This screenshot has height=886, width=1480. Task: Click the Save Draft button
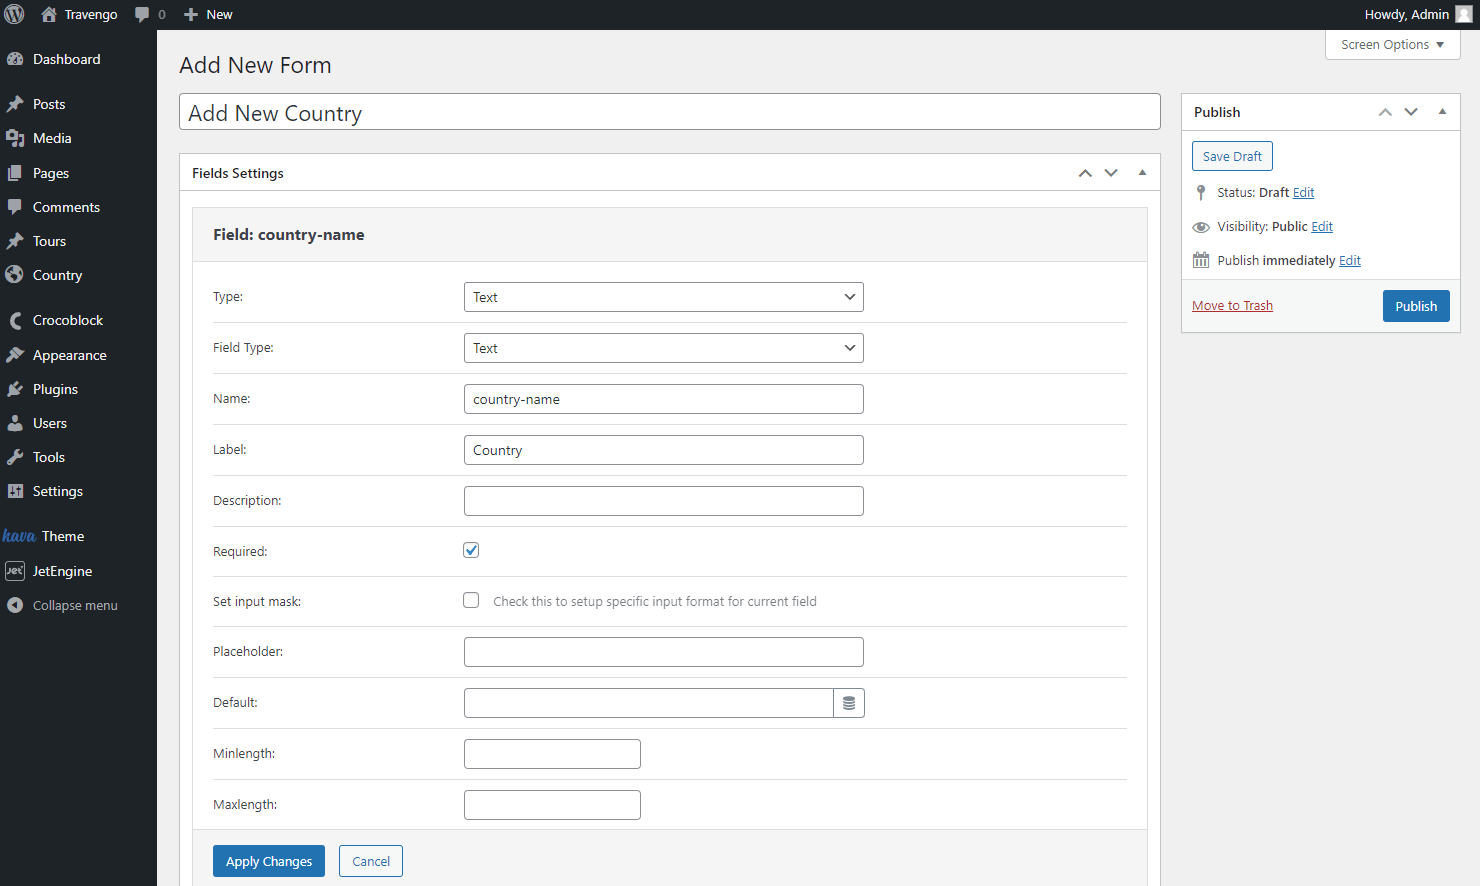(x=1232, y=156)
